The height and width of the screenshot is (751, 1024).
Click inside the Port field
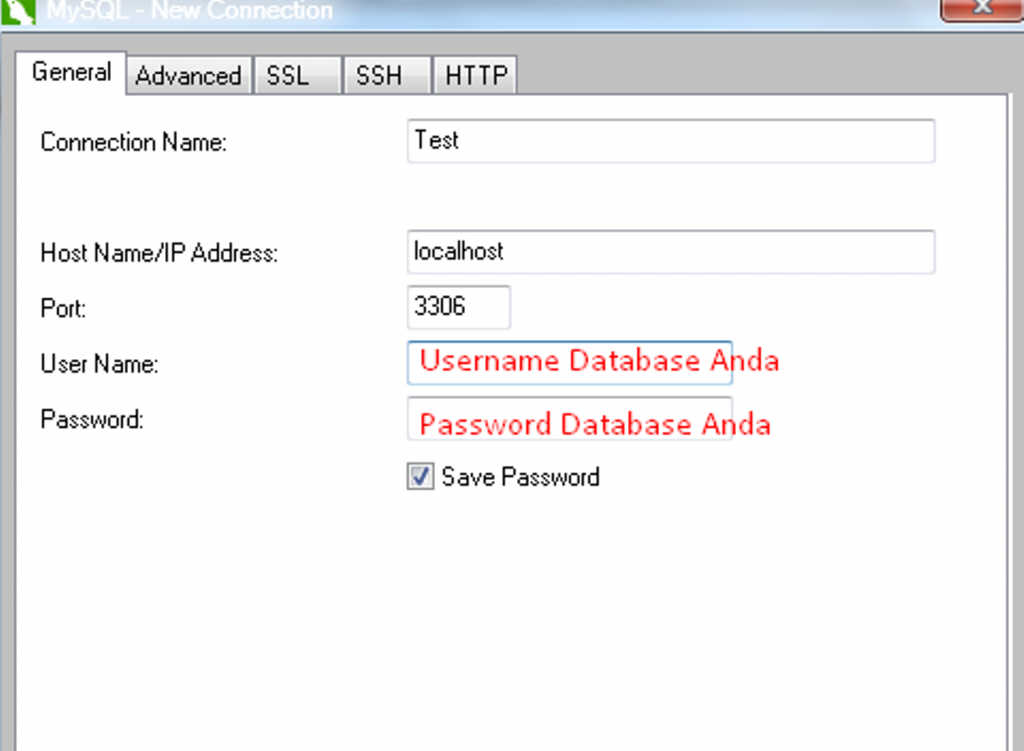458,307
